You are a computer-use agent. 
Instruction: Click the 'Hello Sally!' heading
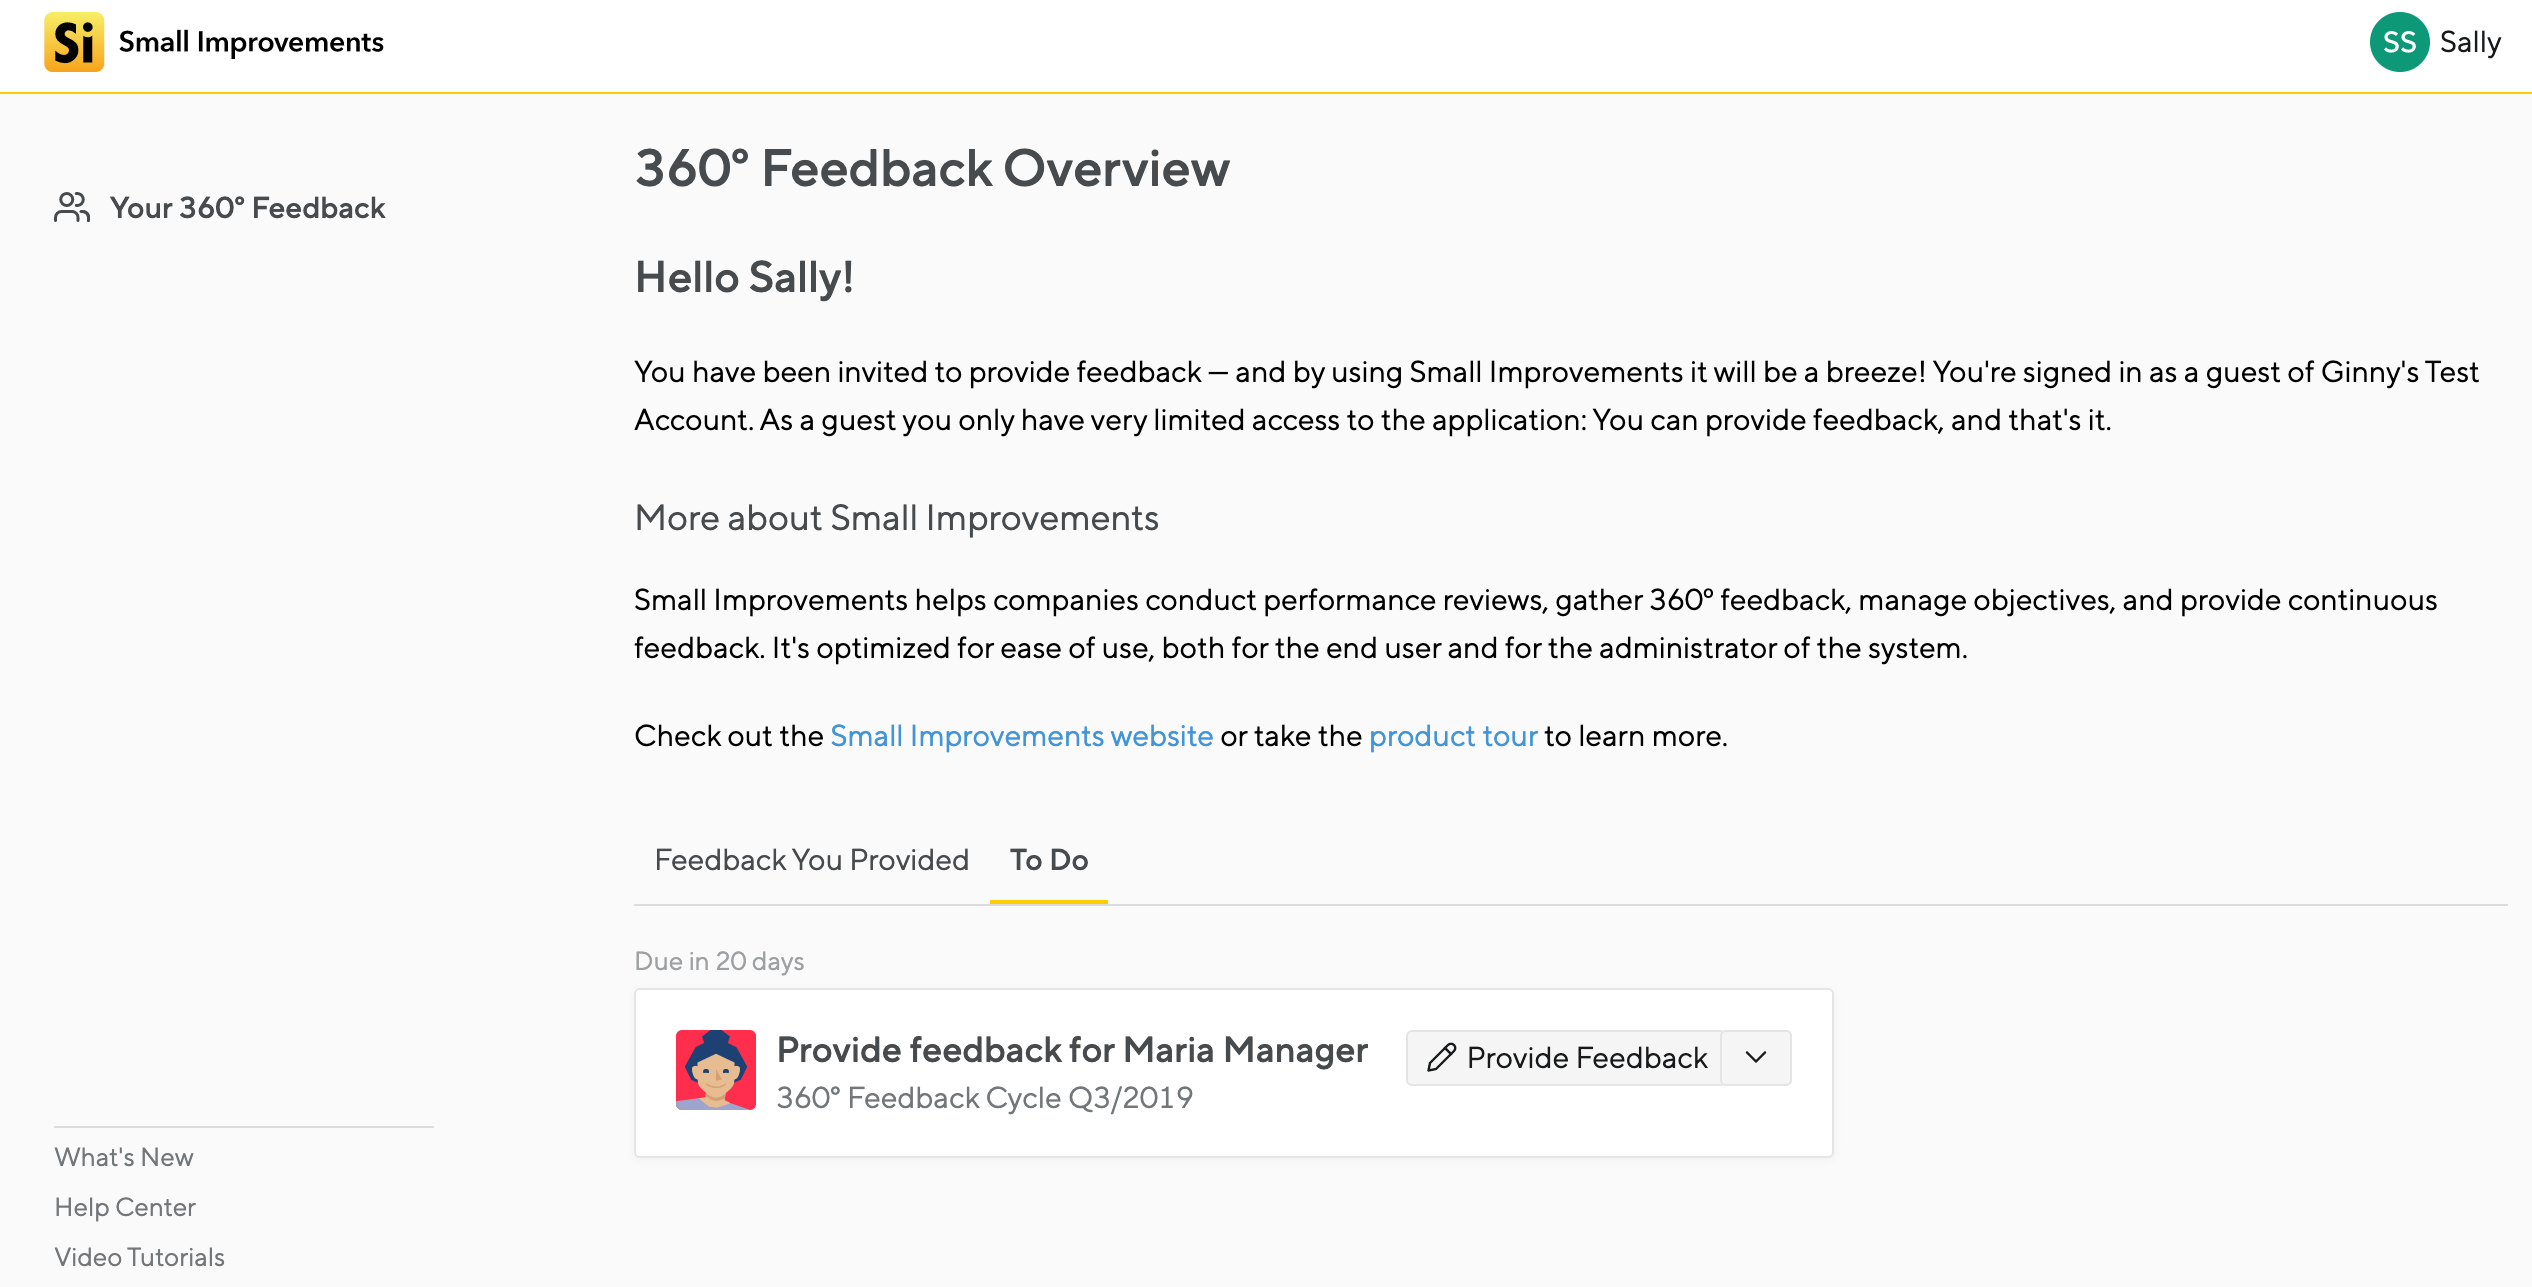745,277
